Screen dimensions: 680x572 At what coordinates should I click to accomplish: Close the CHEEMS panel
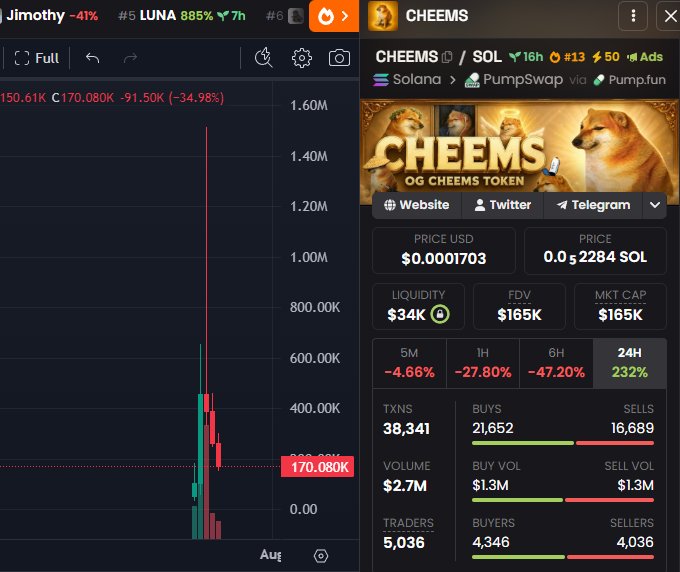click(x=670, y=16)
